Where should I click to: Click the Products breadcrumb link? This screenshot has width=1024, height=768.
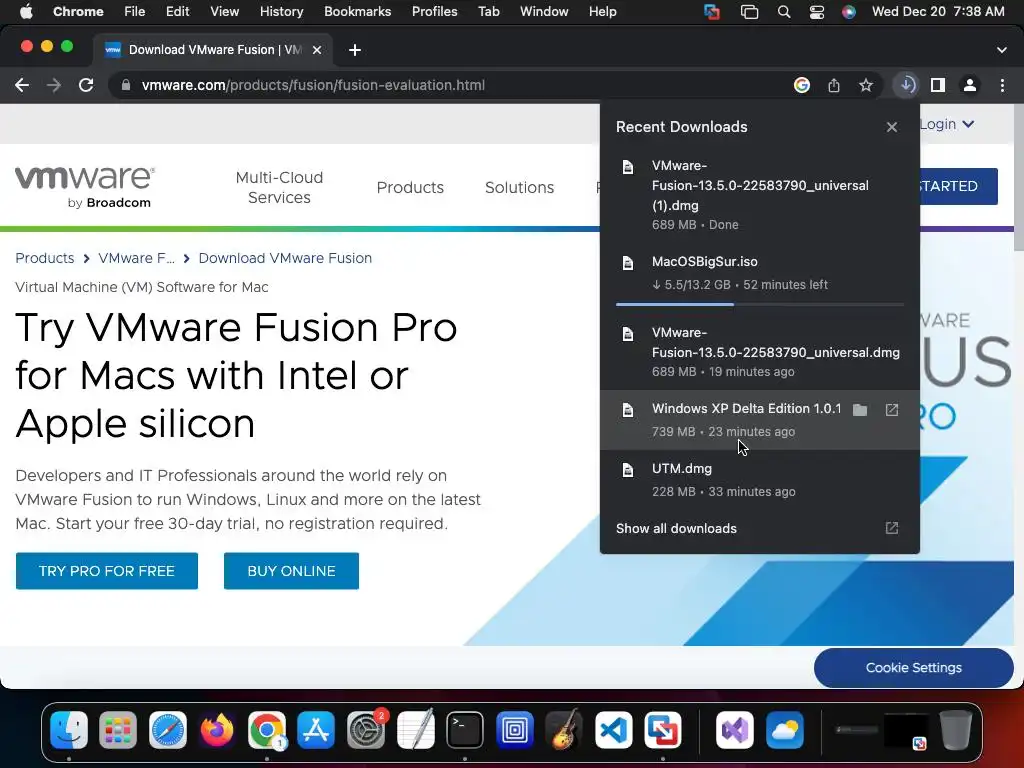(44, 258)
